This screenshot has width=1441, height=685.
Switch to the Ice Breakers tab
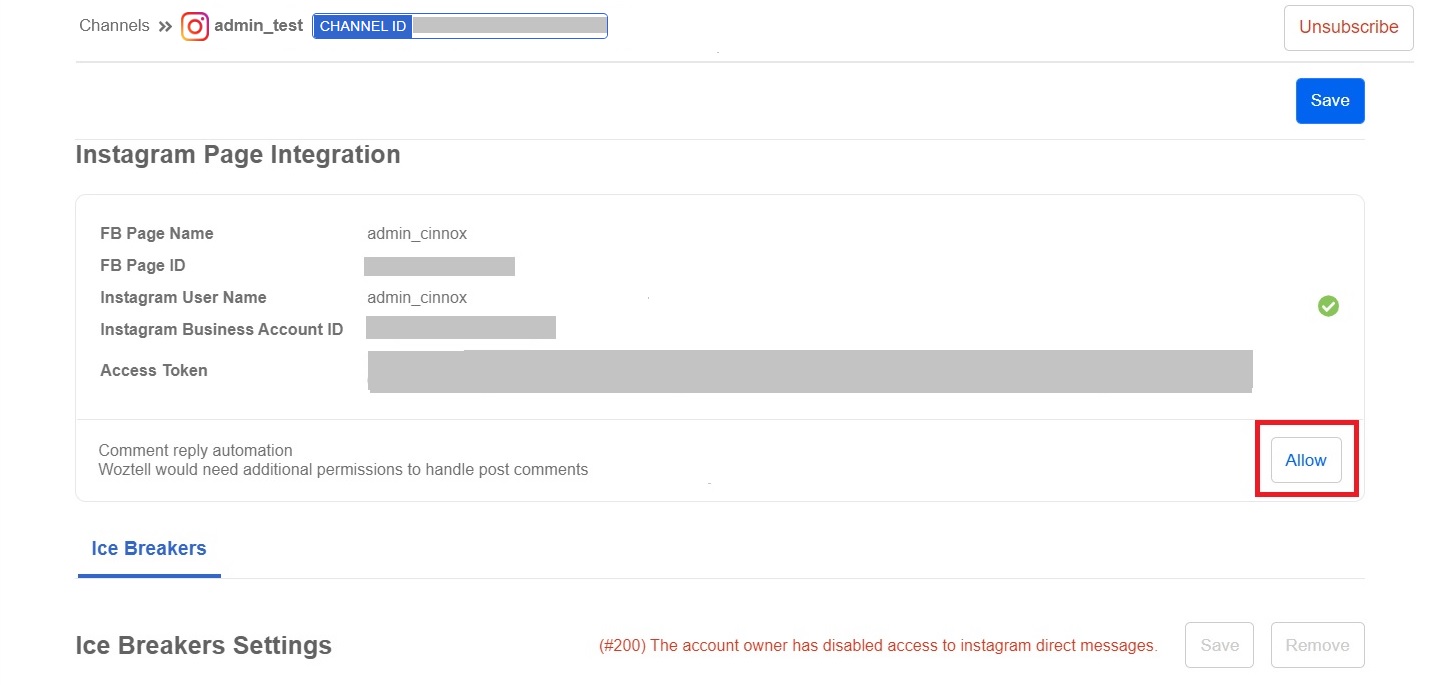pyautogui.click(x=149, y=549)
